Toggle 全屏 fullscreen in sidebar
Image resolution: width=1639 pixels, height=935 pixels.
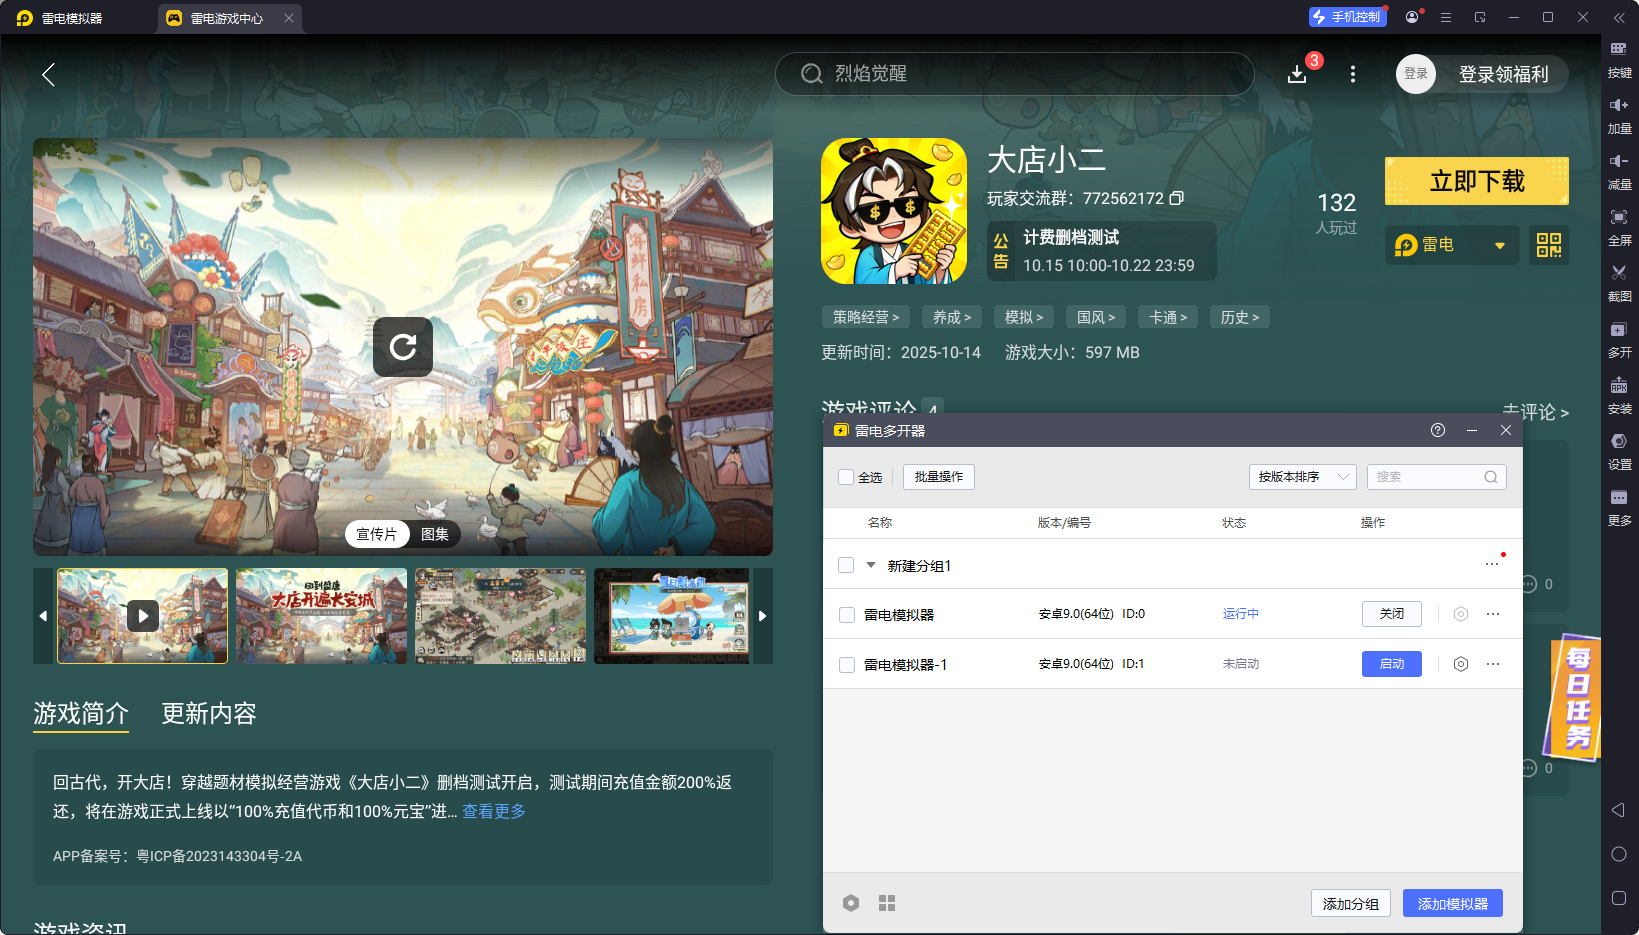coord(1619,228)
